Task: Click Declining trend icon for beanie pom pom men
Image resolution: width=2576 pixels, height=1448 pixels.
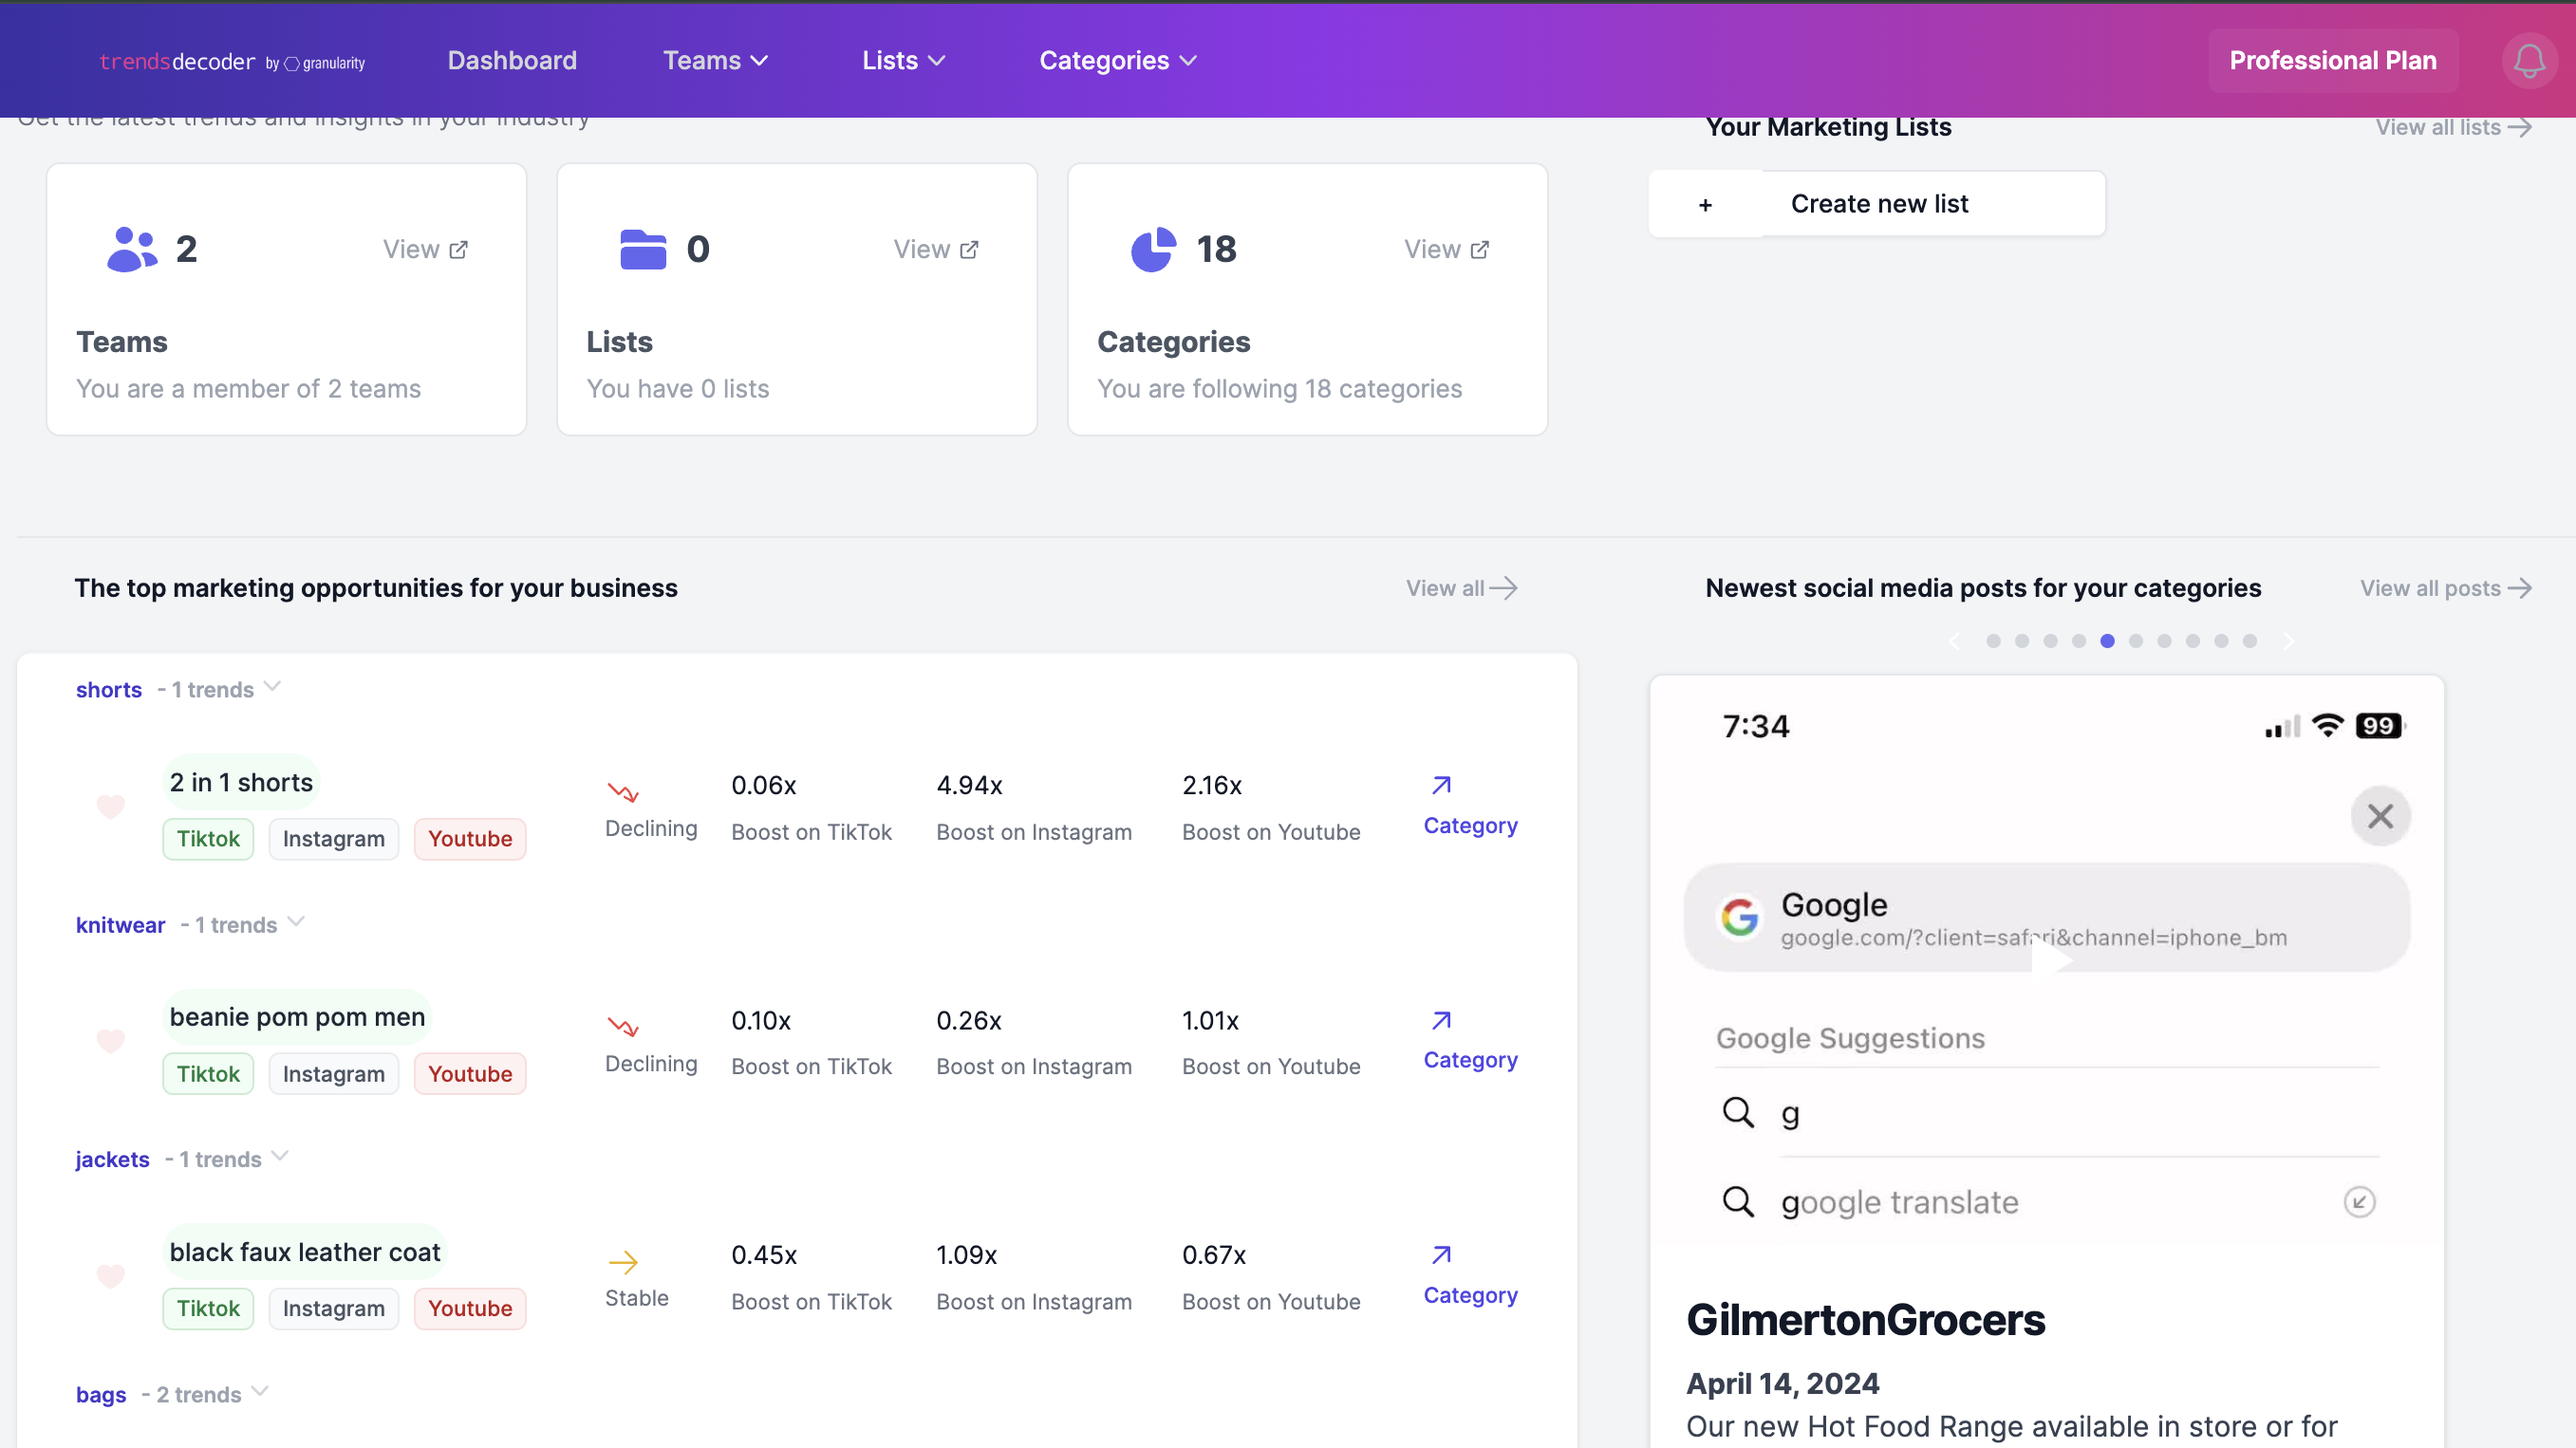Action: pos(623,1027)
